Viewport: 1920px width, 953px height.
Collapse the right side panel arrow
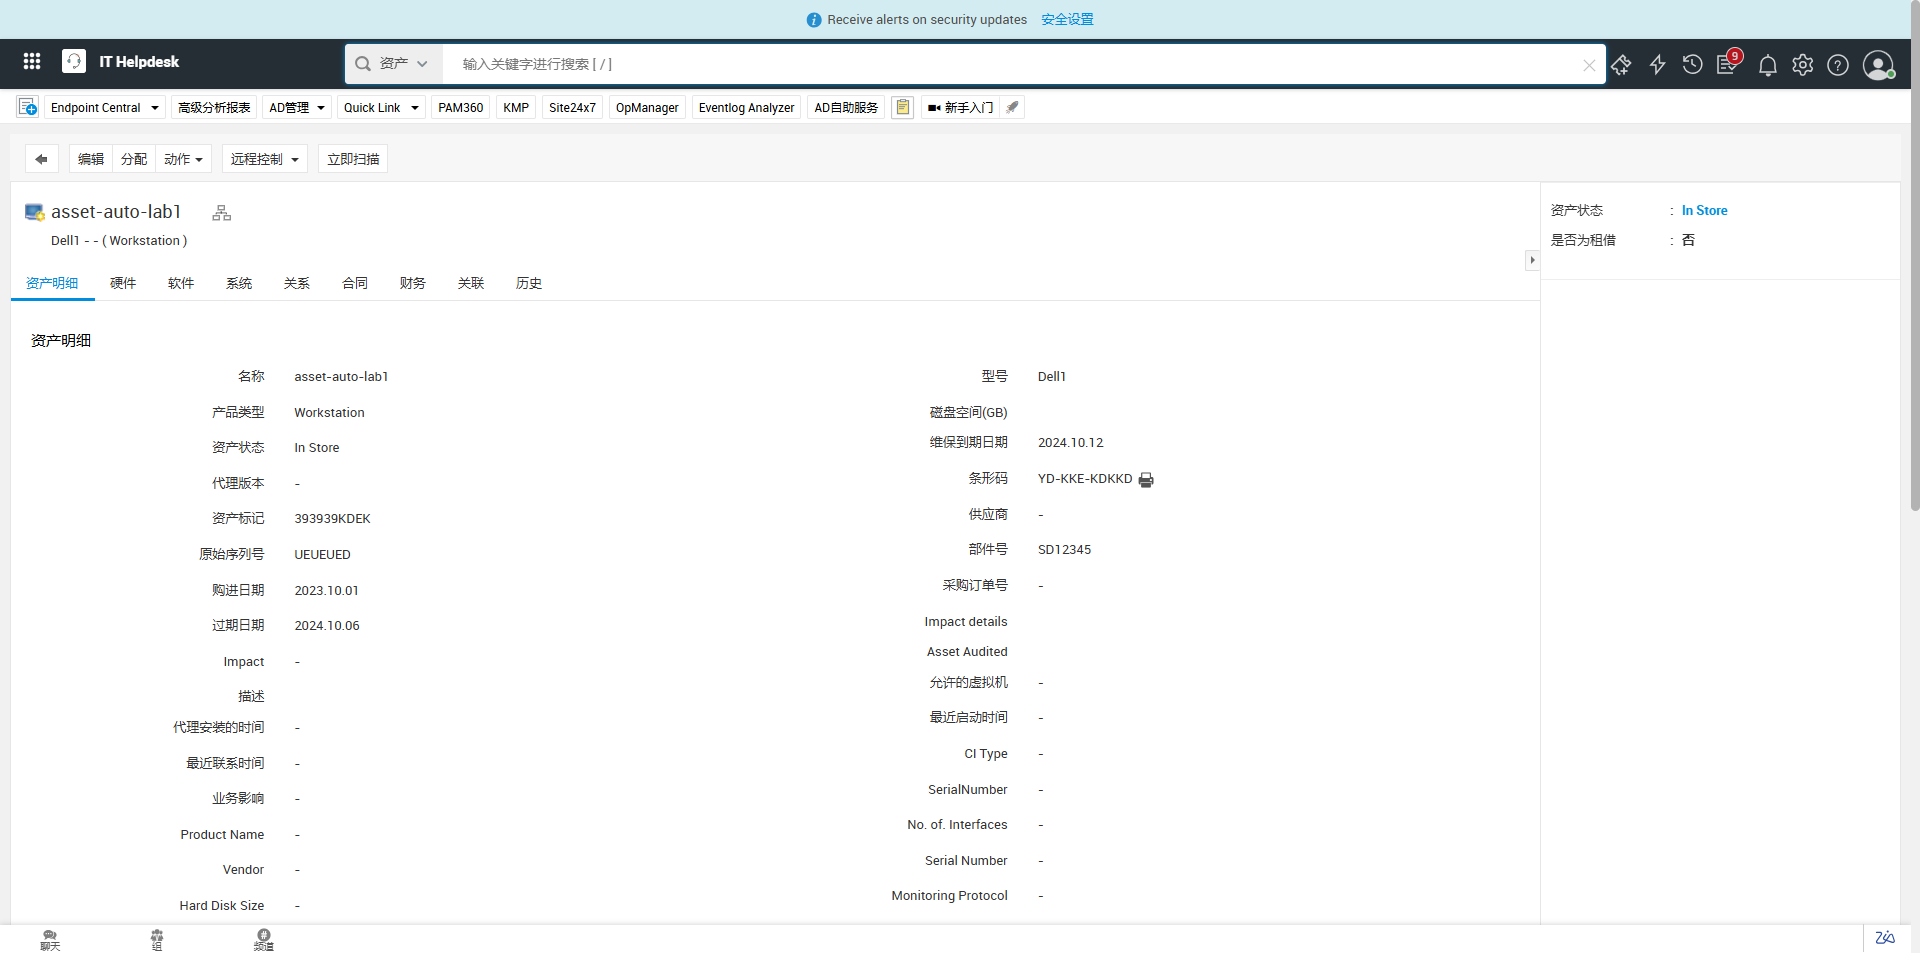pyautogui.click(x=1531, y=260)
